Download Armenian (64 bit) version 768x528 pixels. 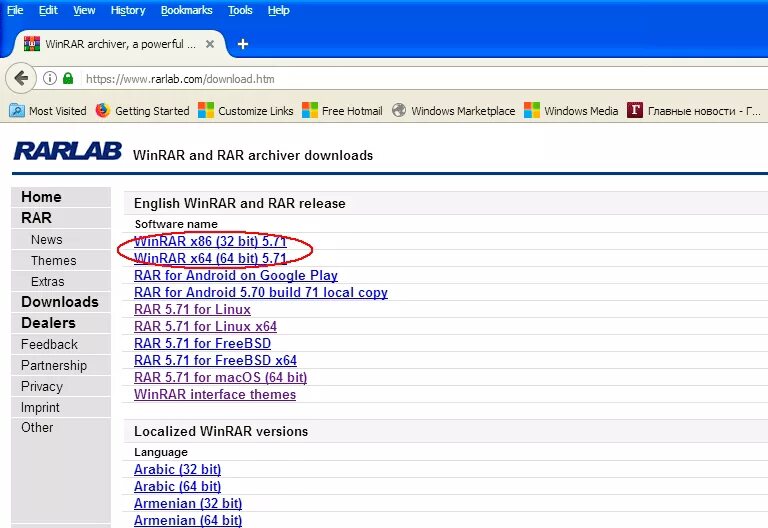(x=188, y=520)
